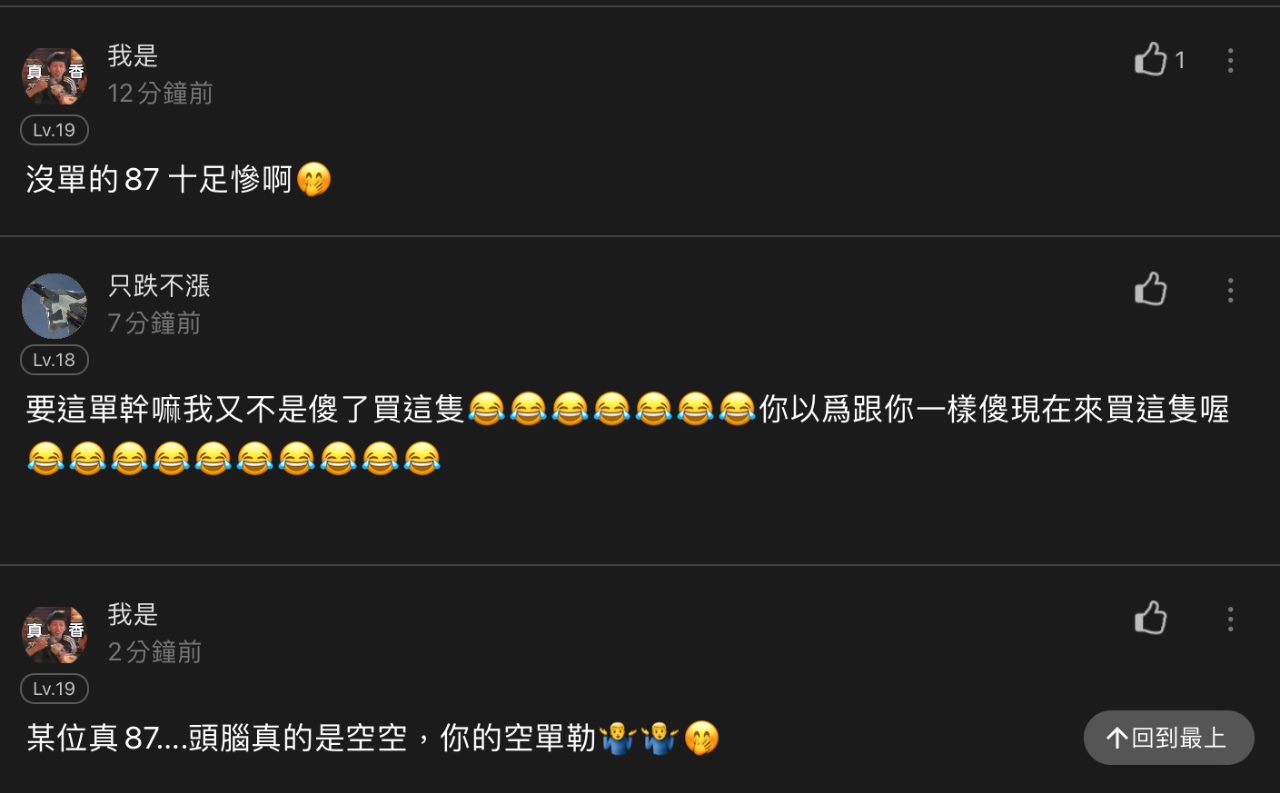Like the comment posted 2 minutes ago
The width and height of the screenshot is (1280, 793).
(1151, 618)
